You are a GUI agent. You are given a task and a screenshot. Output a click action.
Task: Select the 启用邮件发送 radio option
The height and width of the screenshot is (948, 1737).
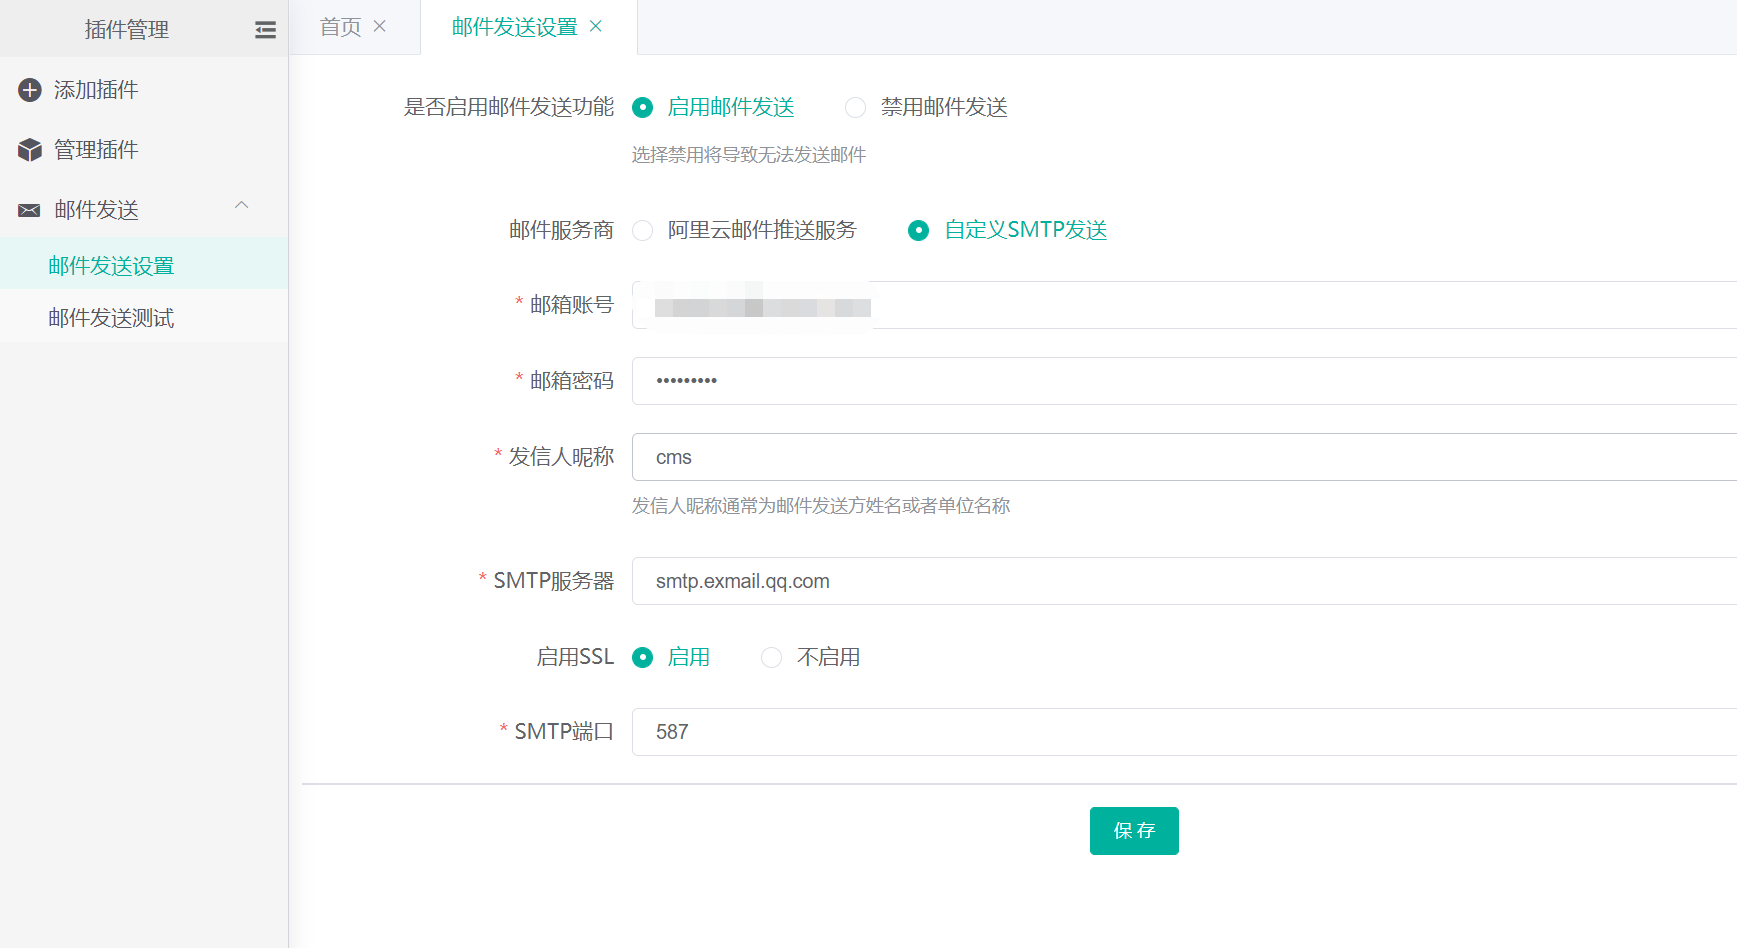point(643,108)
